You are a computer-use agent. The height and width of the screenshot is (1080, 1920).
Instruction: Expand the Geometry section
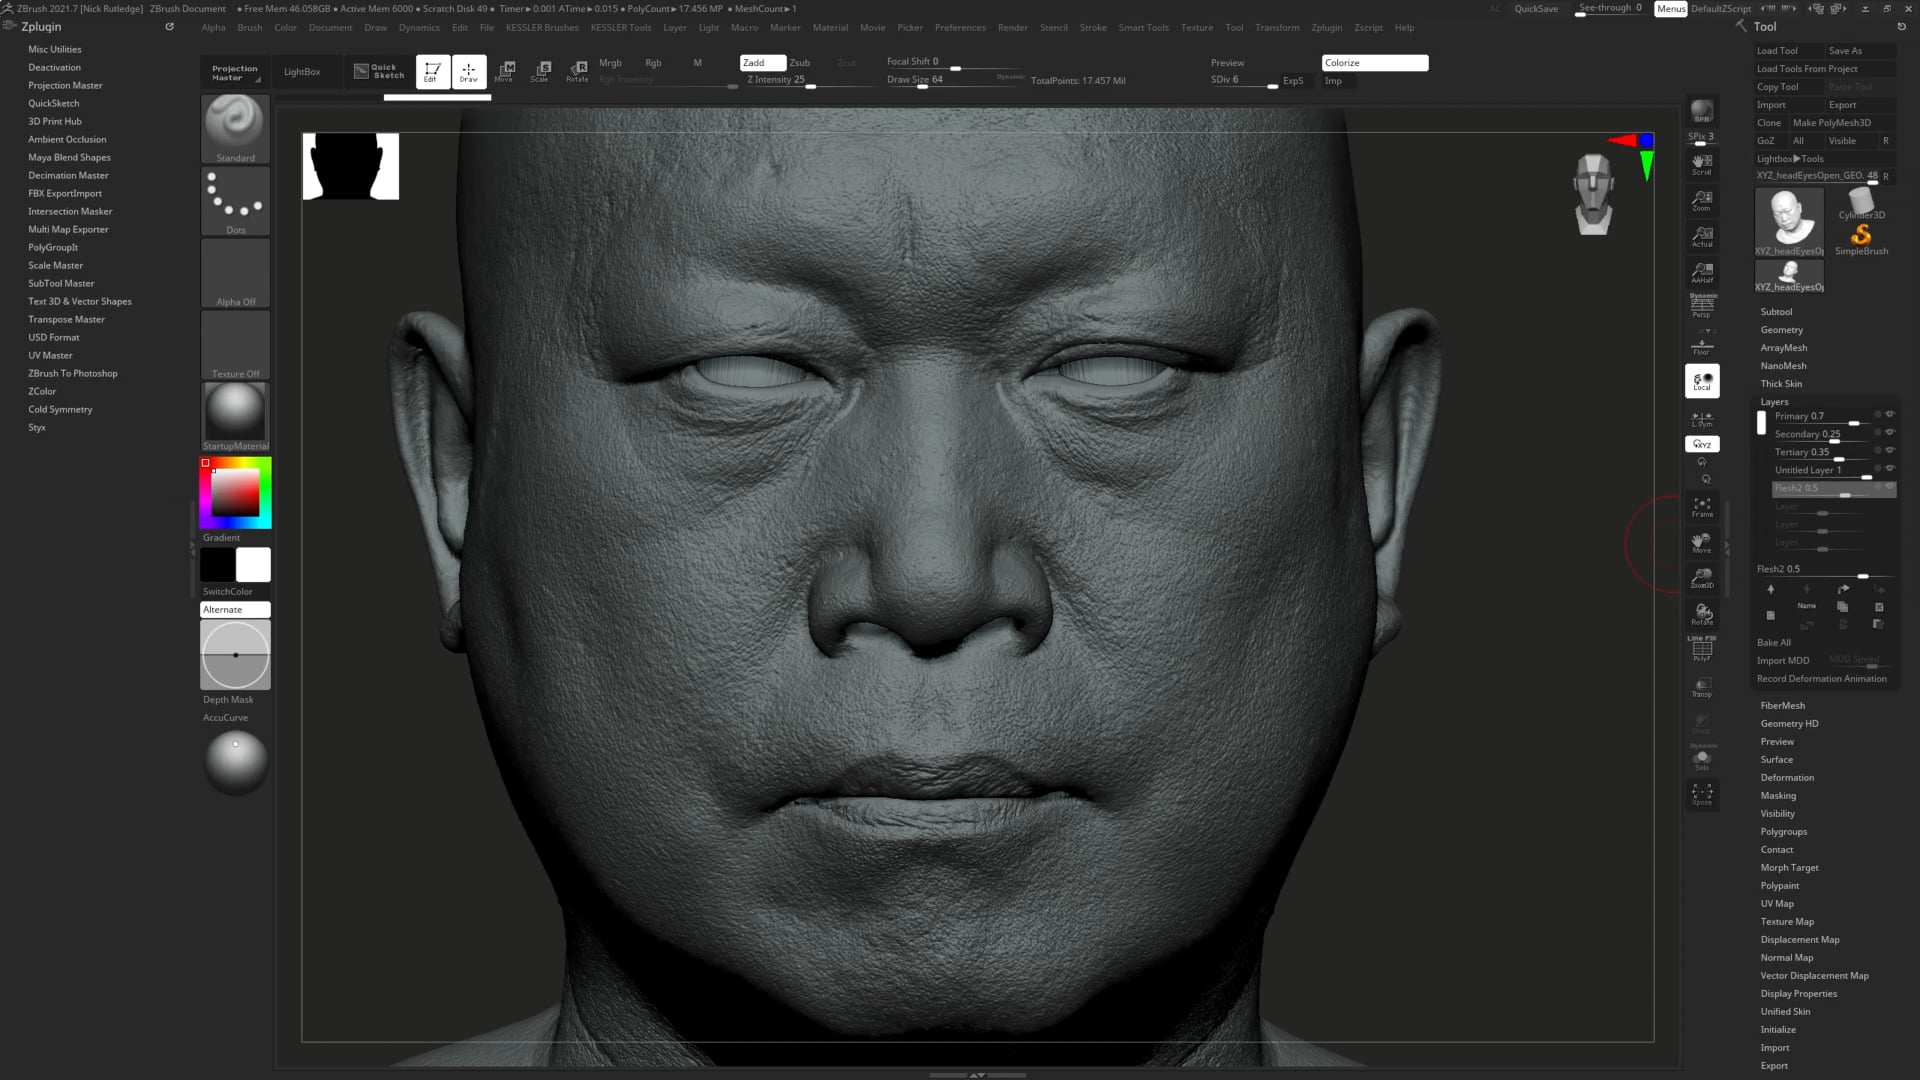point(1781,330)
